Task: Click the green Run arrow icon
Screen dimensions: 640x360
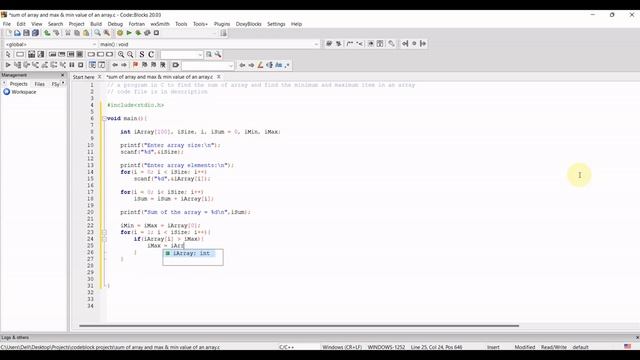Action: click(x=129, y=33)
